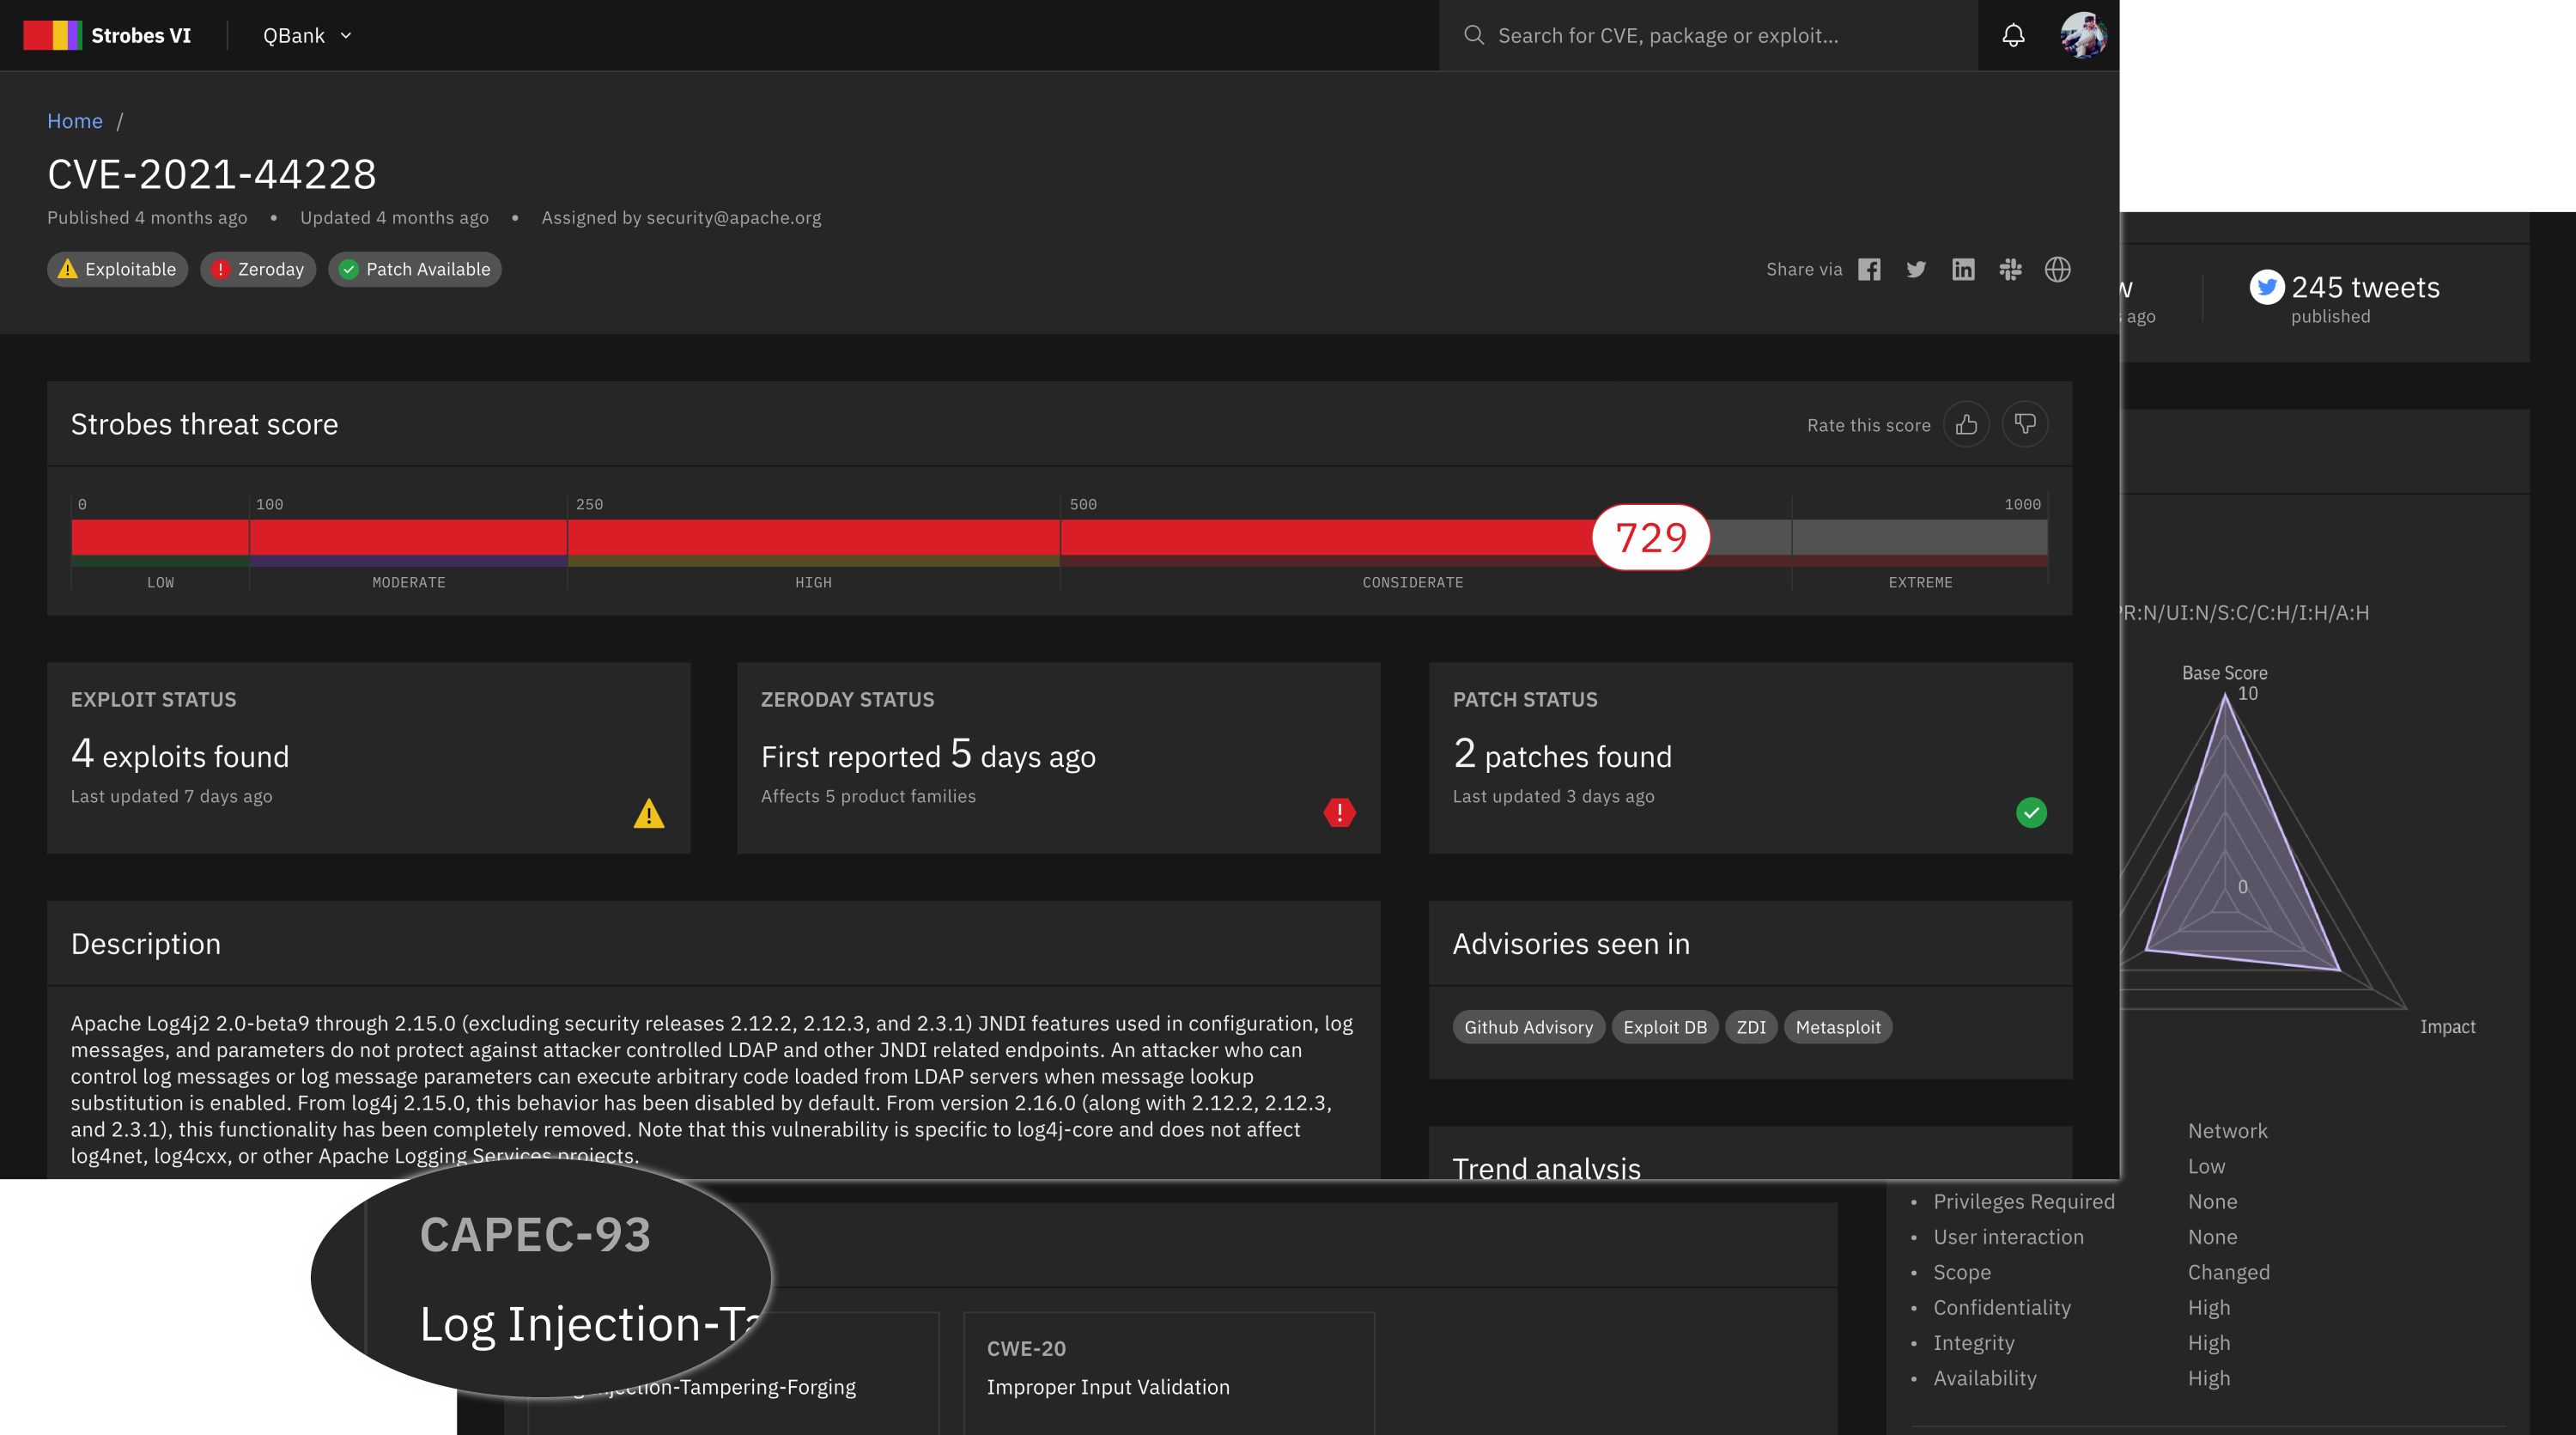
Task: Click the Trend analysis heading
Action: 1546,1166
